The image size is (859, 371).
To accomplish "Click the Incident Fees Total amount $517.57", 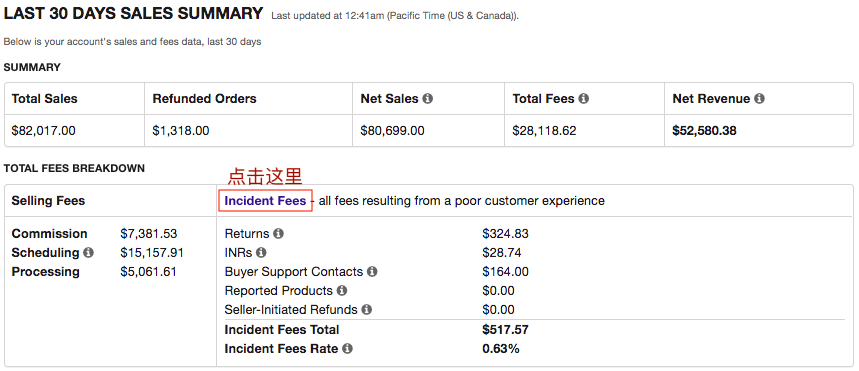I will (506, 329).
